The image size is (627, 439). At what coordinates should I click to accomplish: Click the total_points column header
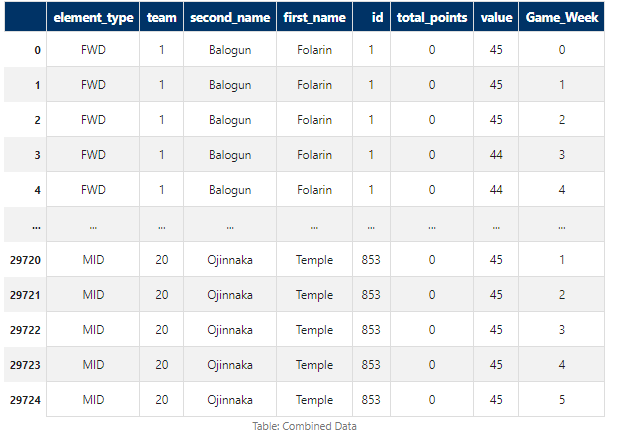432,18
